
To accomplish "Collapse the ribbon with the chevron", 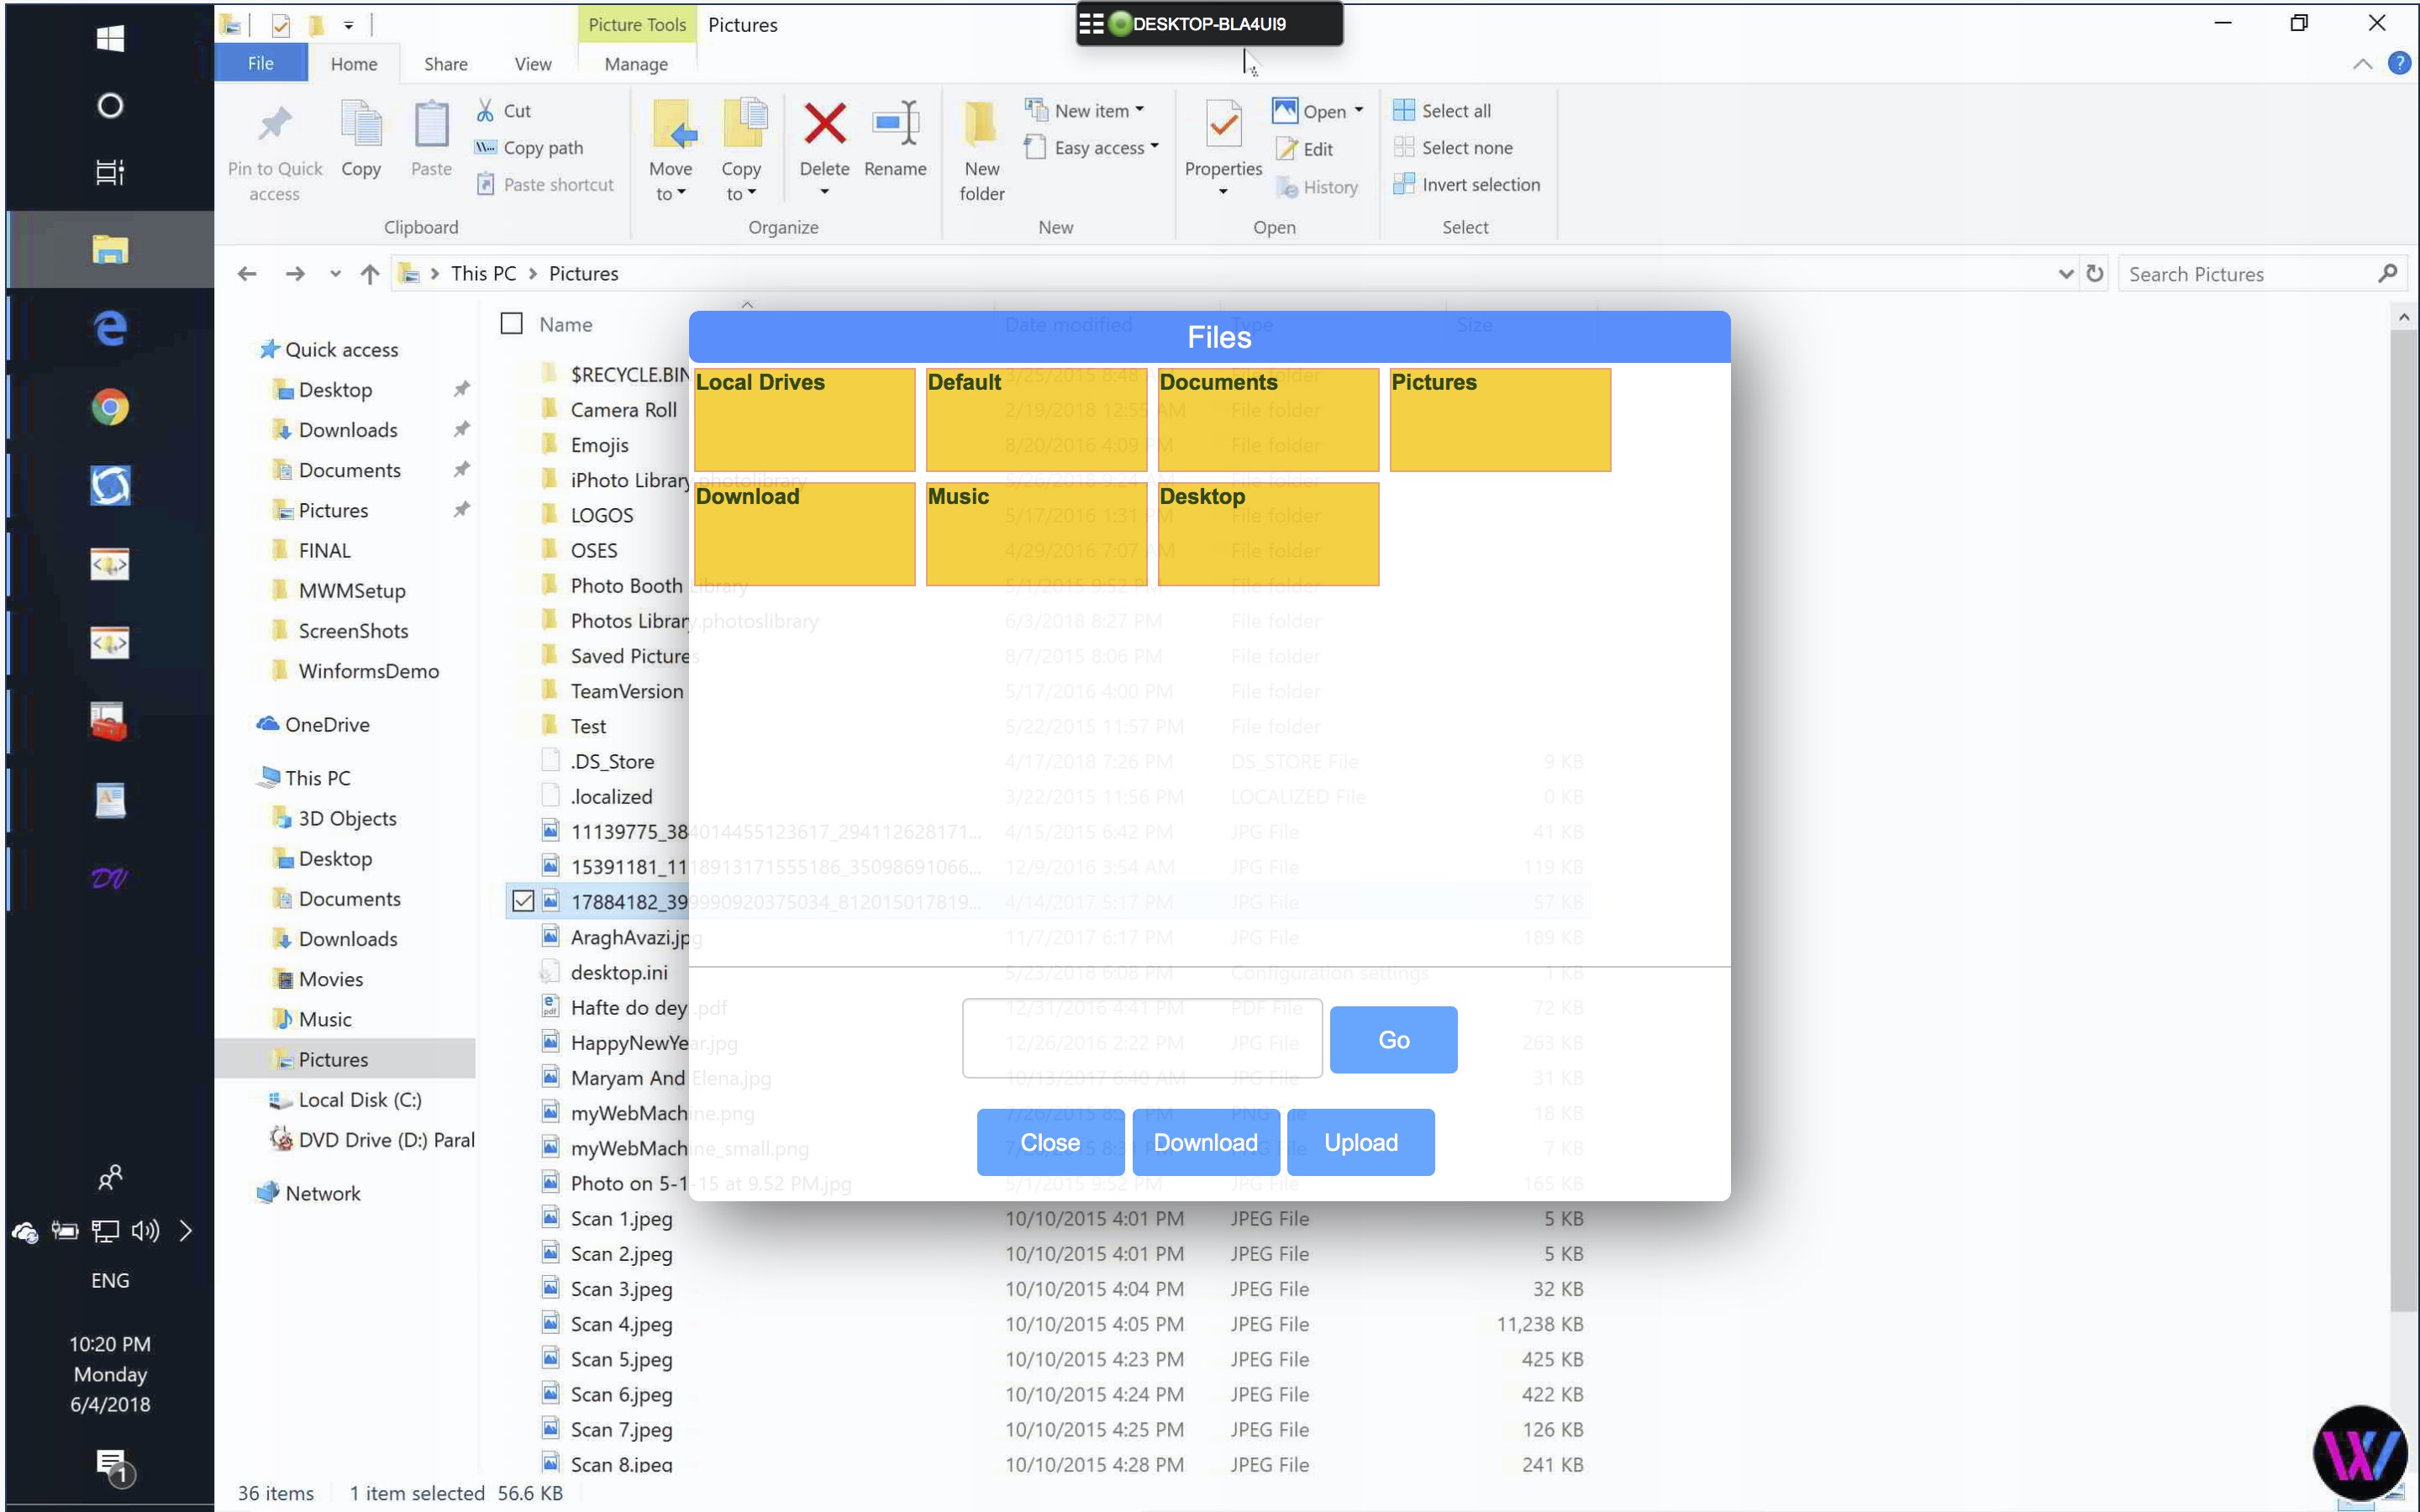I will 2361,64.
